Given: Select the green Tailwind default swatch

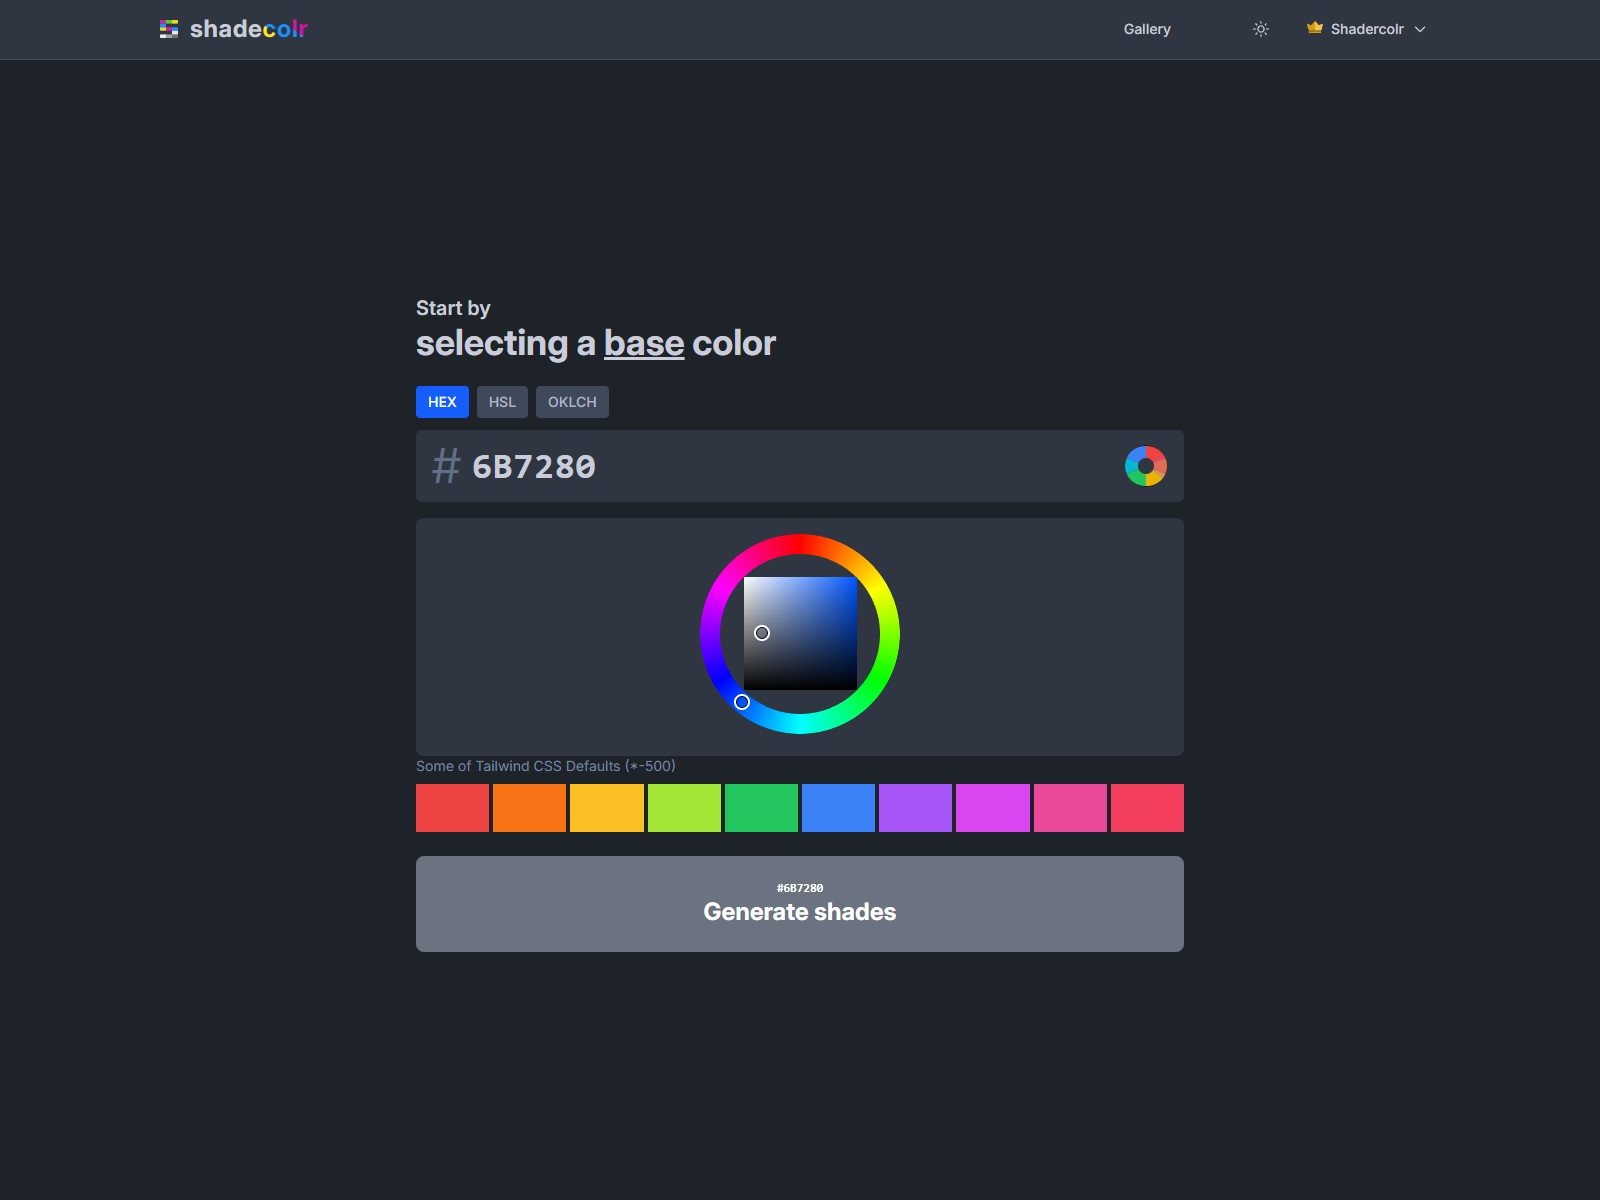Looking at the screenshot, I should point(762,807).
